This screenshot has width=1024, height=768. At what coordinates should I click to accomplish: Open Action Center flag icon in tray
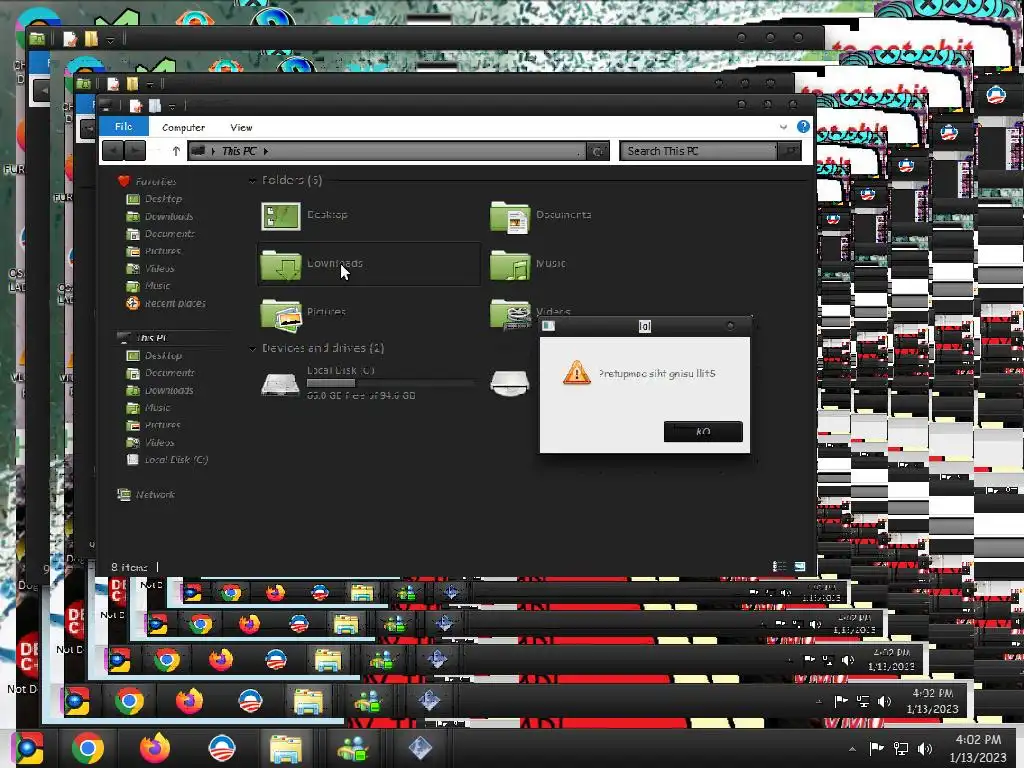(876, 748)
